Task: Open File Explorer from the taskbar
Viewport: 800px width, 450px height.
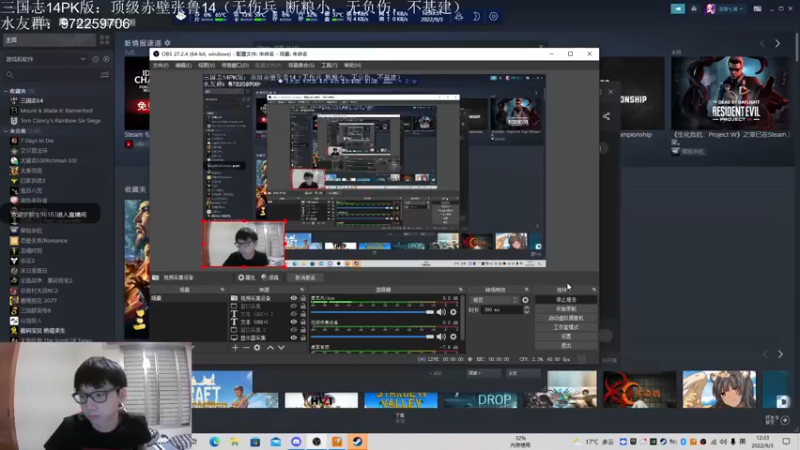Action: [235, 441]
